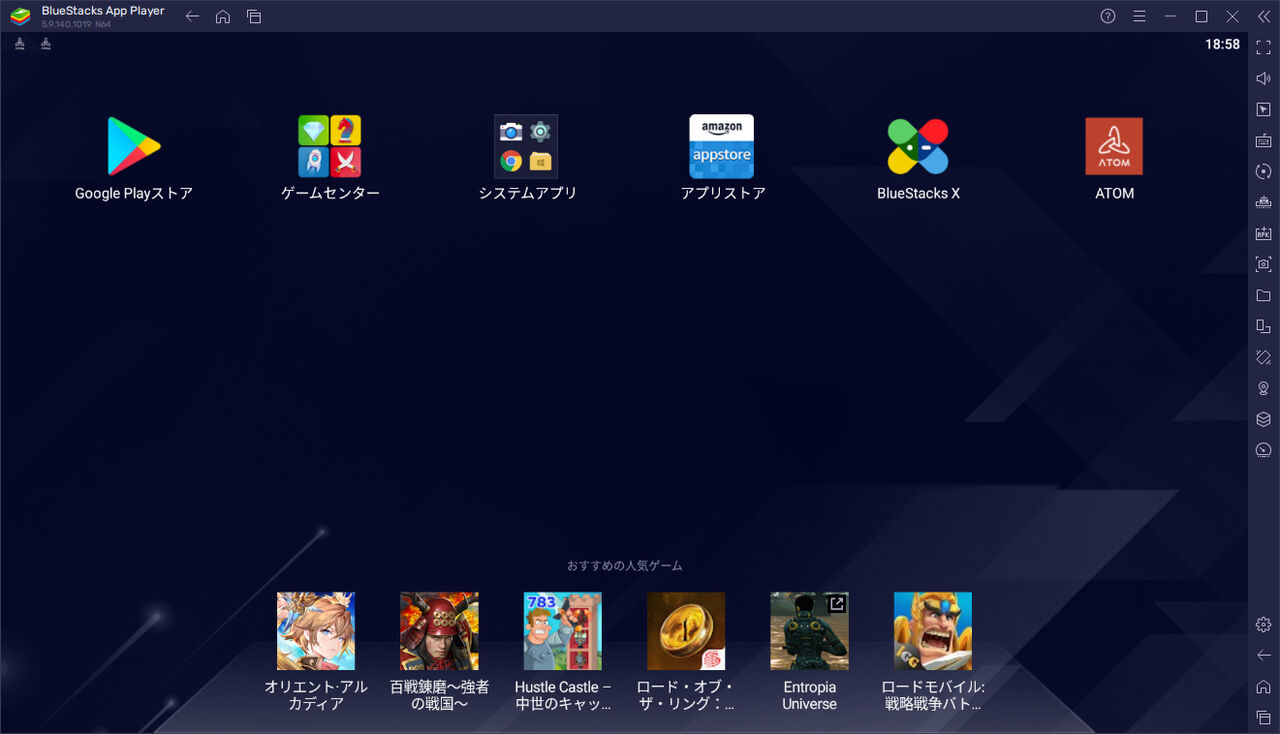Enter full screen mode from the side toolbar
The width and height of the screenshot is (1280, 734).
(1264, 47)
